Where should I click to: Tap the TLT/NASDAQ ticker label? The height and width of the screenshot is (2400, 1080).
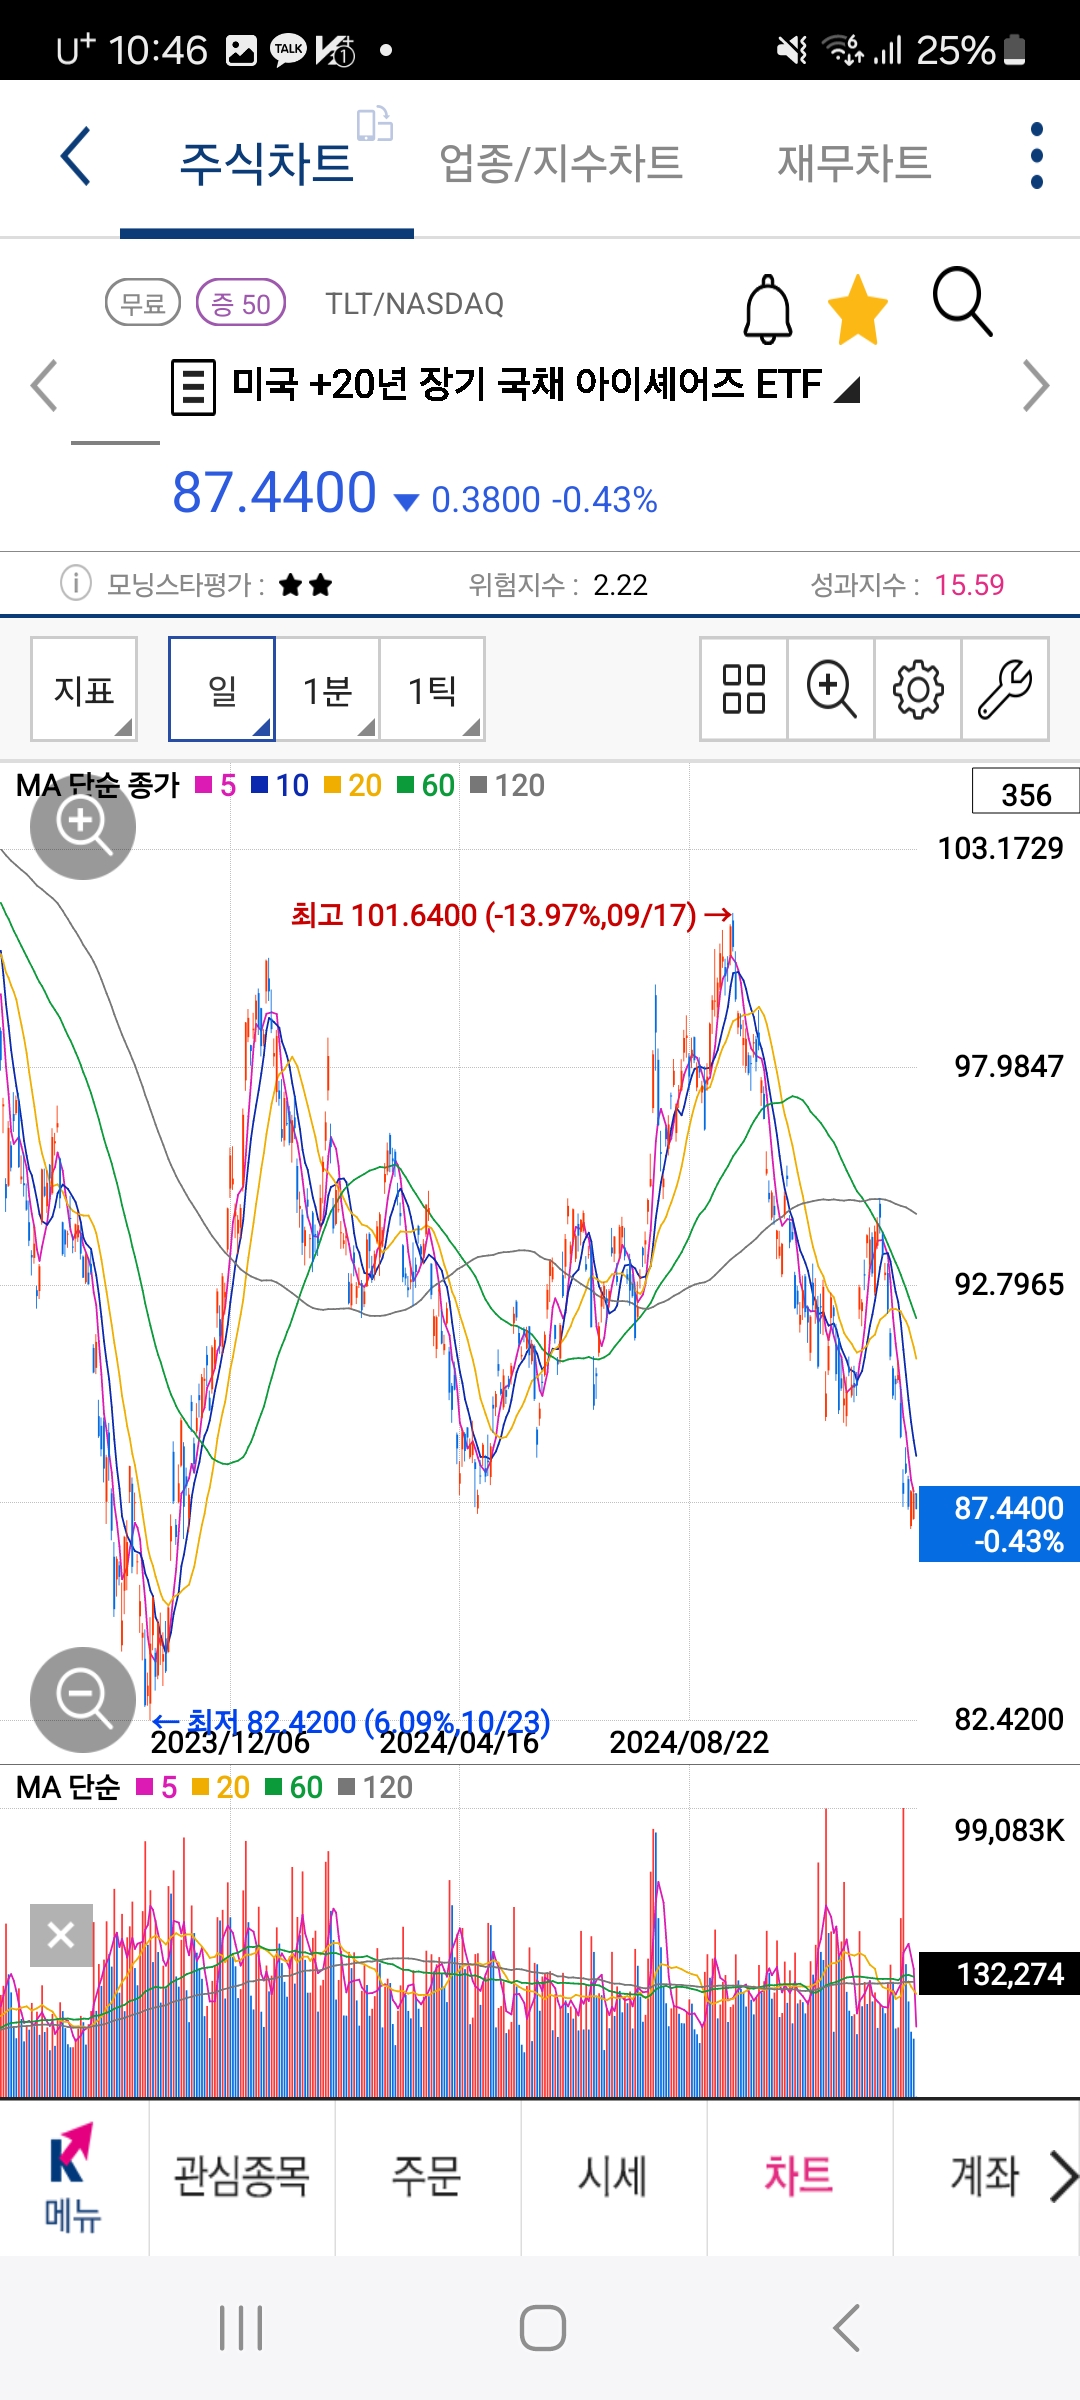click(414, 303)
